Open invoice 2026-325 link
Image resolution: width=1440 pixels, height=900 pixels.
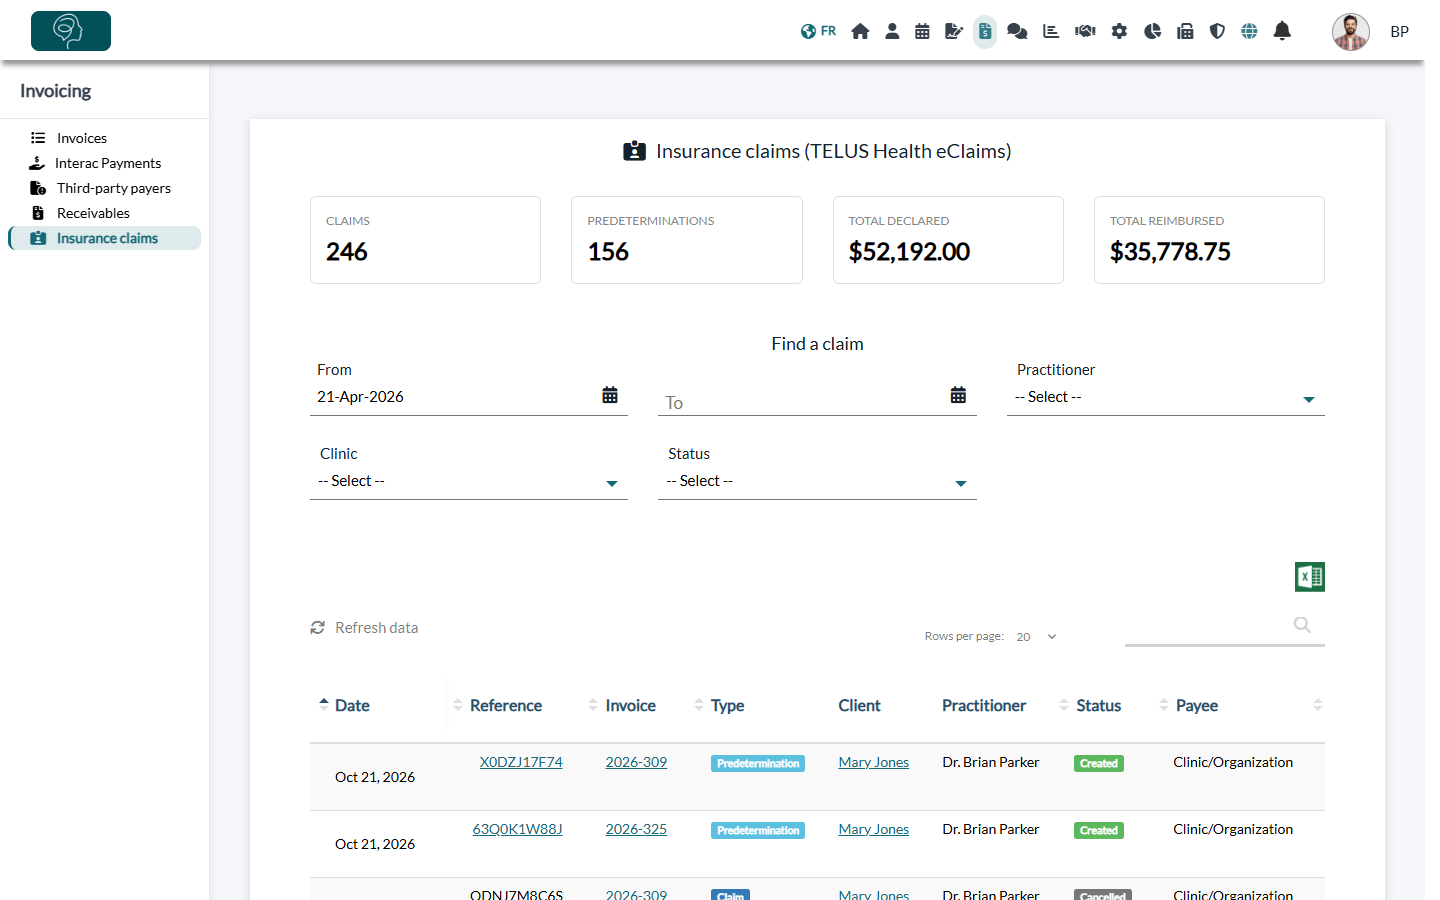coord(636,829)
